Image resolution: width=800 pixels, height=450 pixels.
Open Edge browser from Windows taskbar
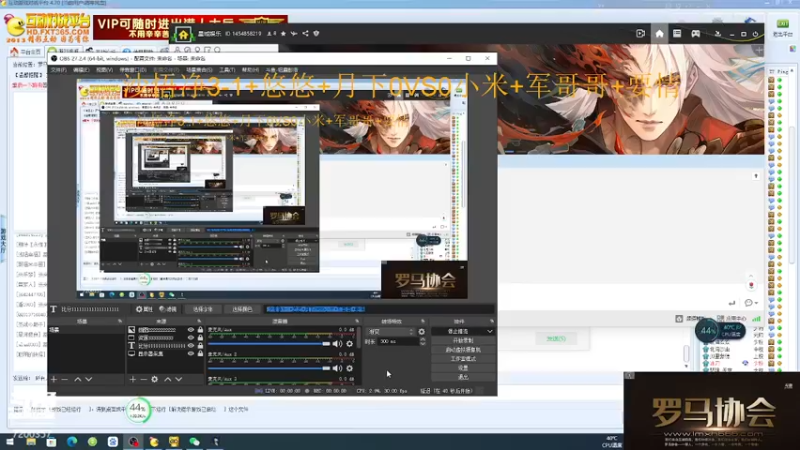pyautogui.click(x=71, y=441)
